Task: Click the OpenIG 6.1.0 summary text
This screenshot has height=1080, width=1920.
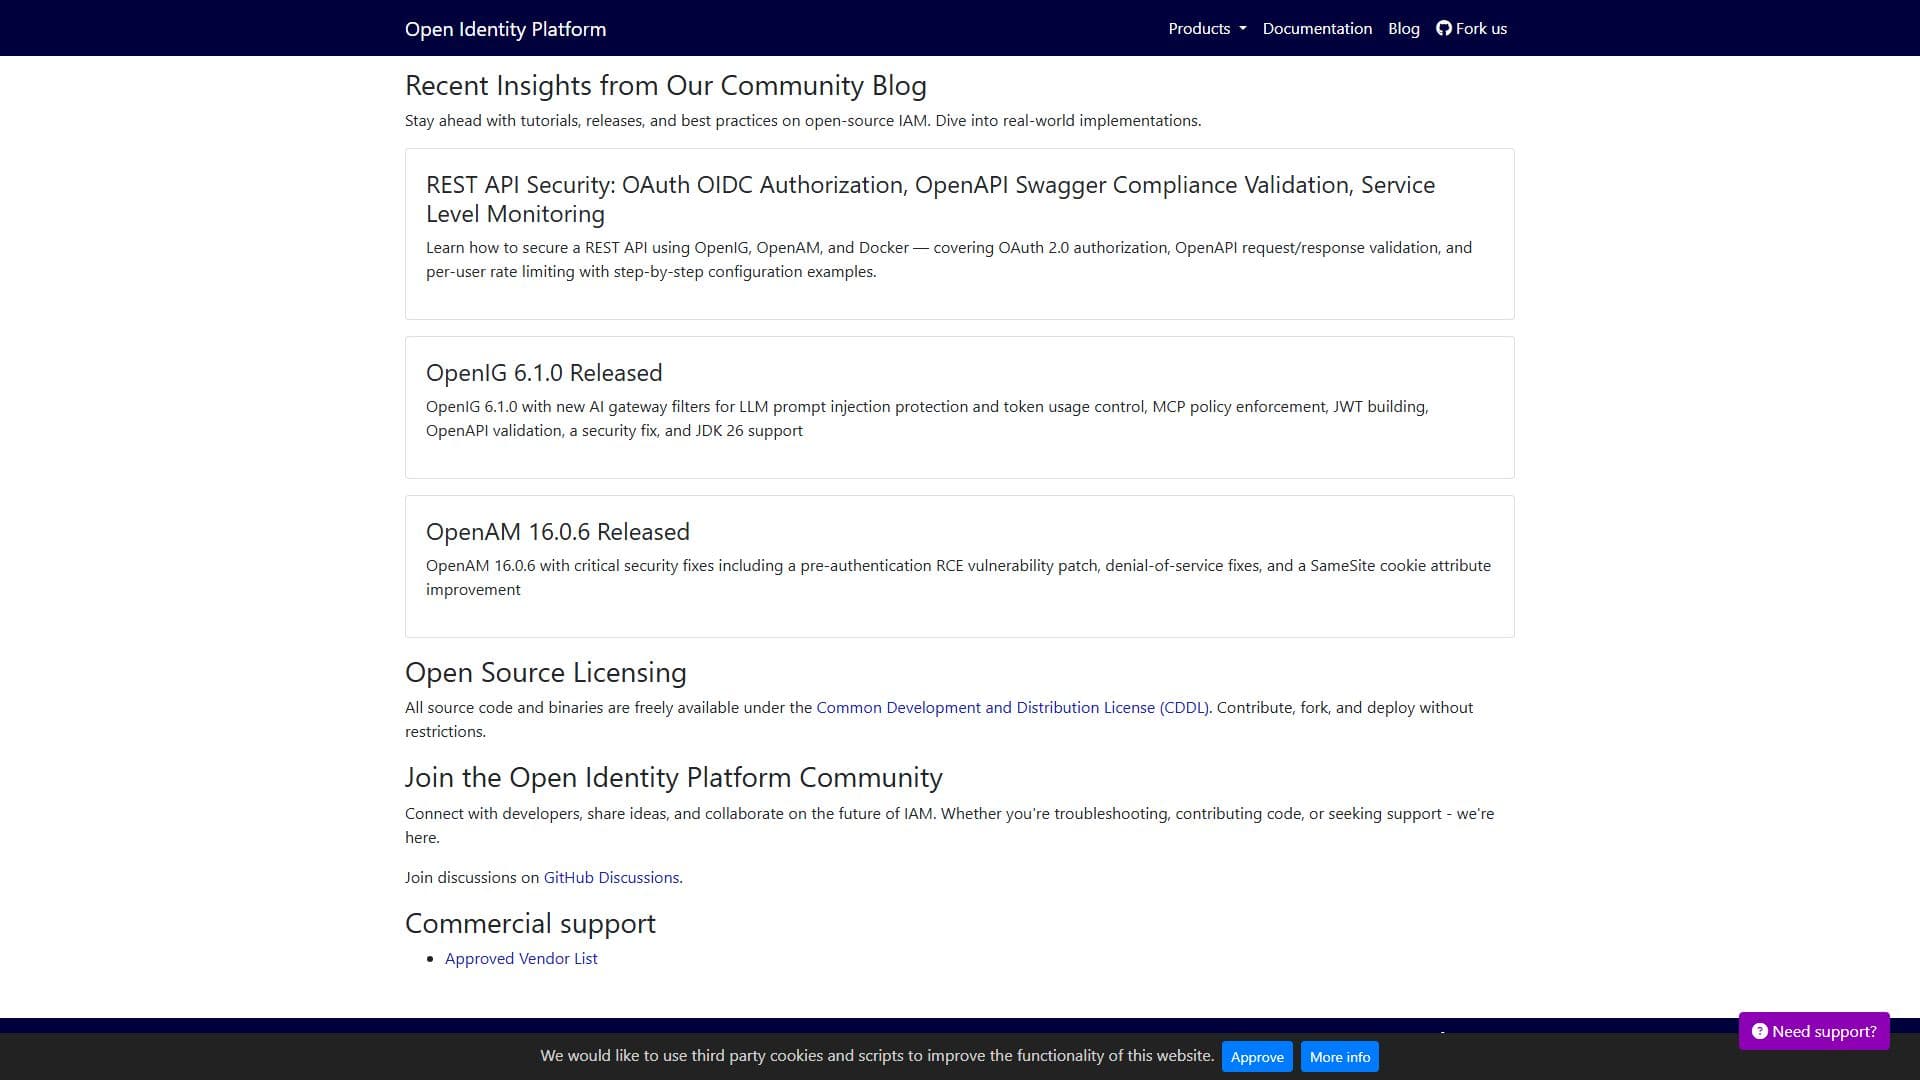Action: click(927, 418)
